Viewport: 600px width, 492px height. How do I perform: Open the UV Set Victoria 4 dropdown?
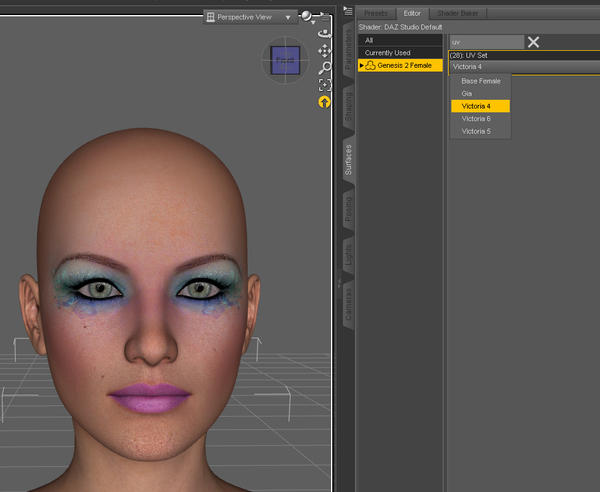coord(524,67)
